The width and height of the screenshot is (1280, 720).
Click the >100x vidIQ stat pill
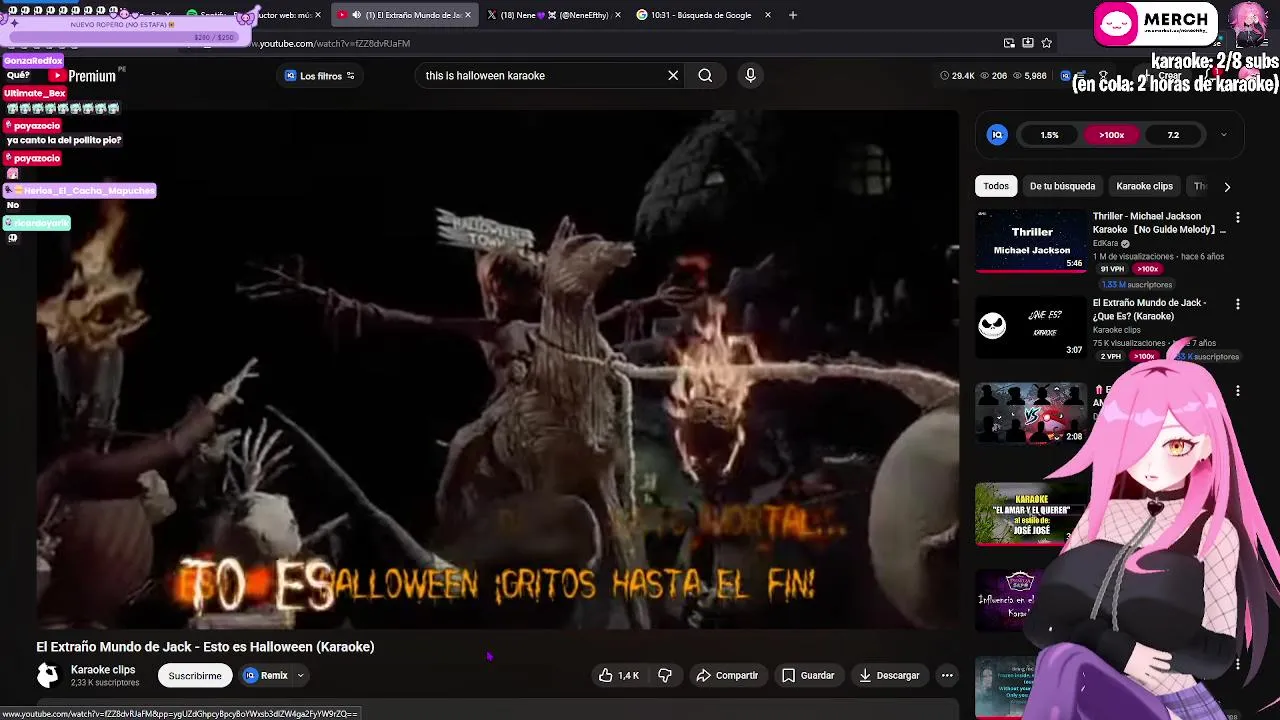[x=1111, y=135]
